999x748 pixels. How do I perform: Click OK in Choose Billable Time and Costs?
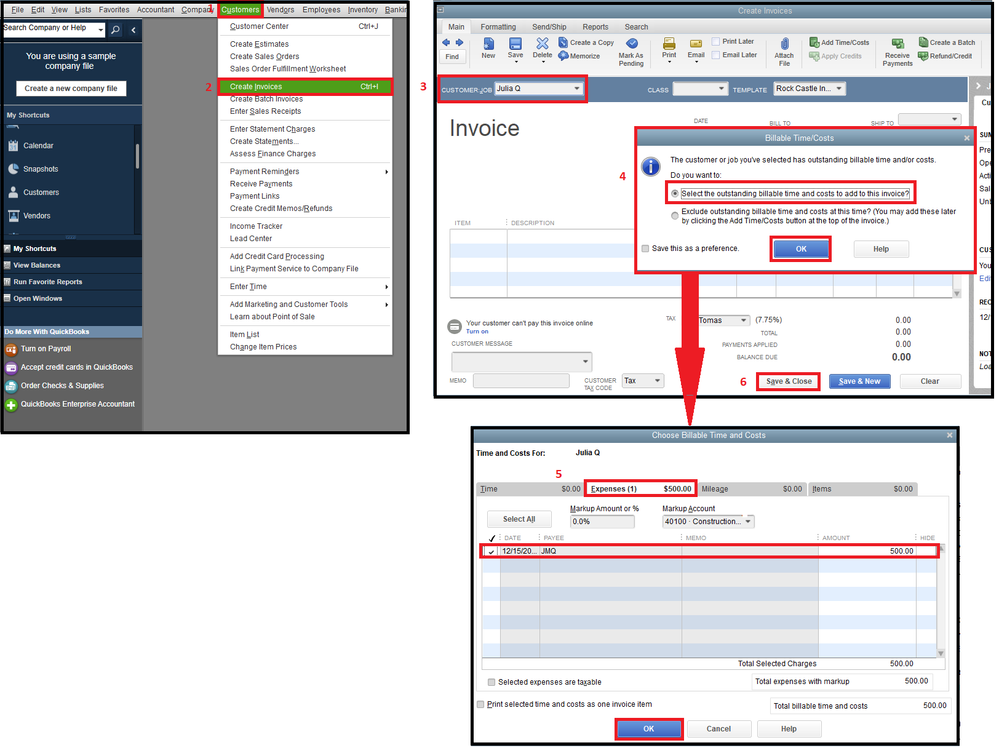coord(649,729)
